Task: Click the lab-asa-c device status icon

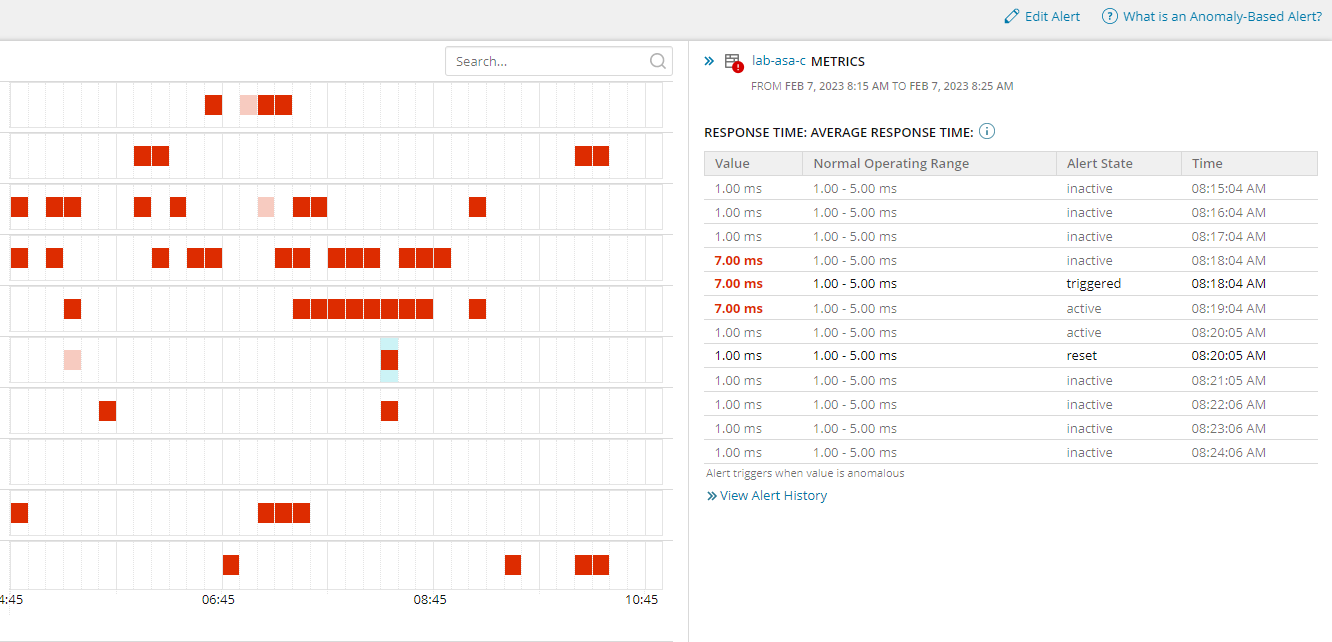Action: [x=733, y=62]
